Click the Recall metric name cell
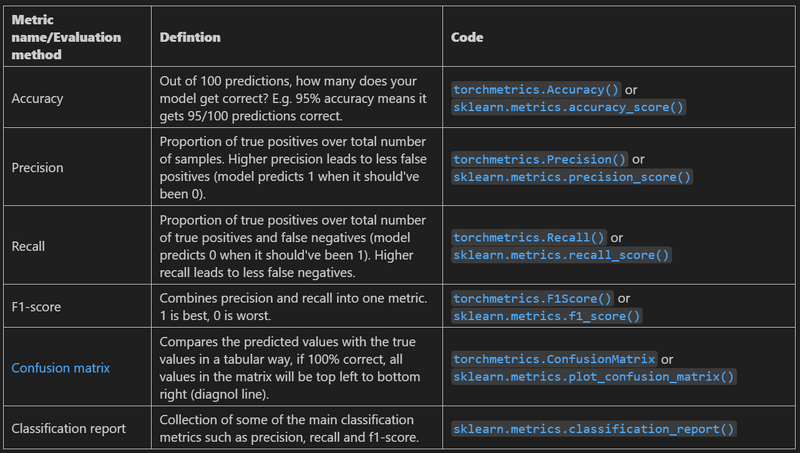The height and width of the screenshot is (453, 800). click(29, 246)
